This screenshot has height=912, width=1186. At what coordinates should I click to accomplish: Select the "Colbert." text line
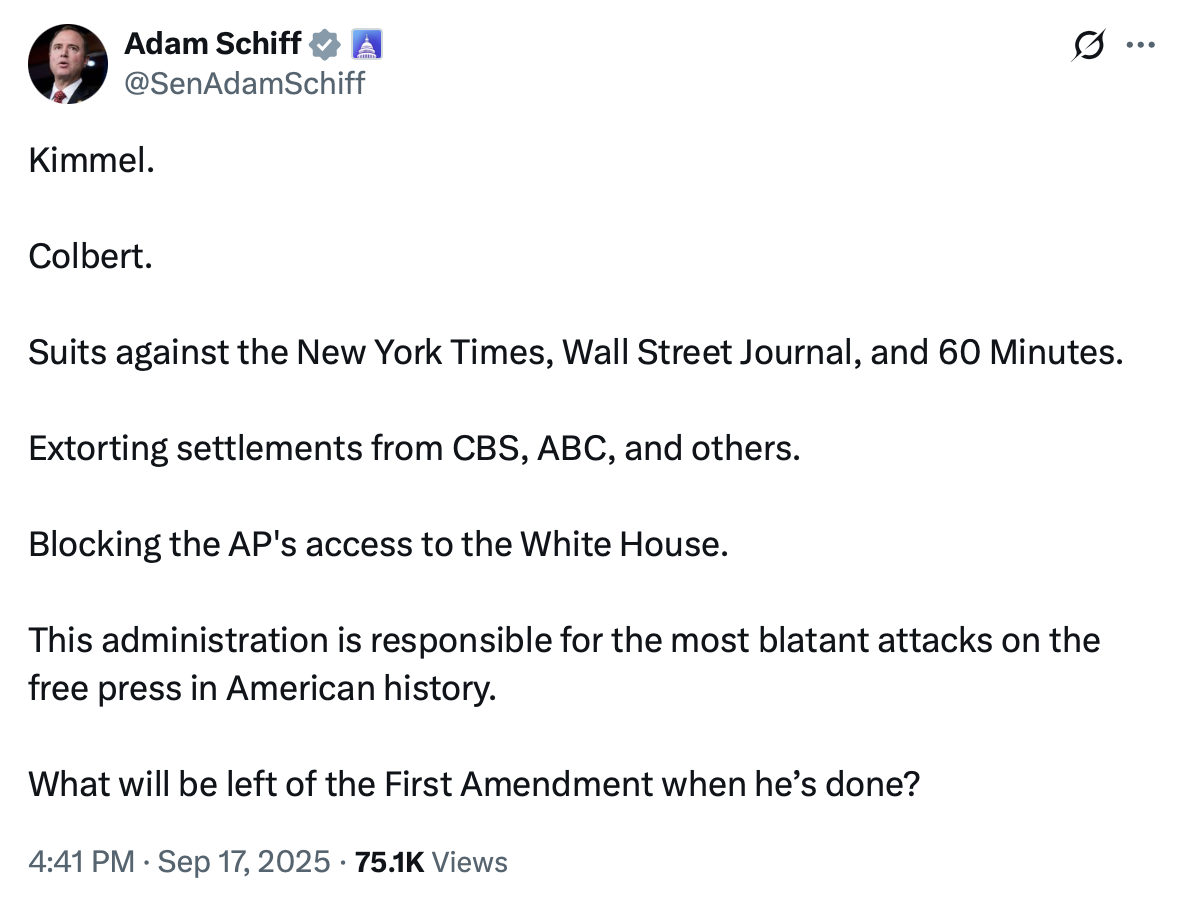(x=91, y=256)
